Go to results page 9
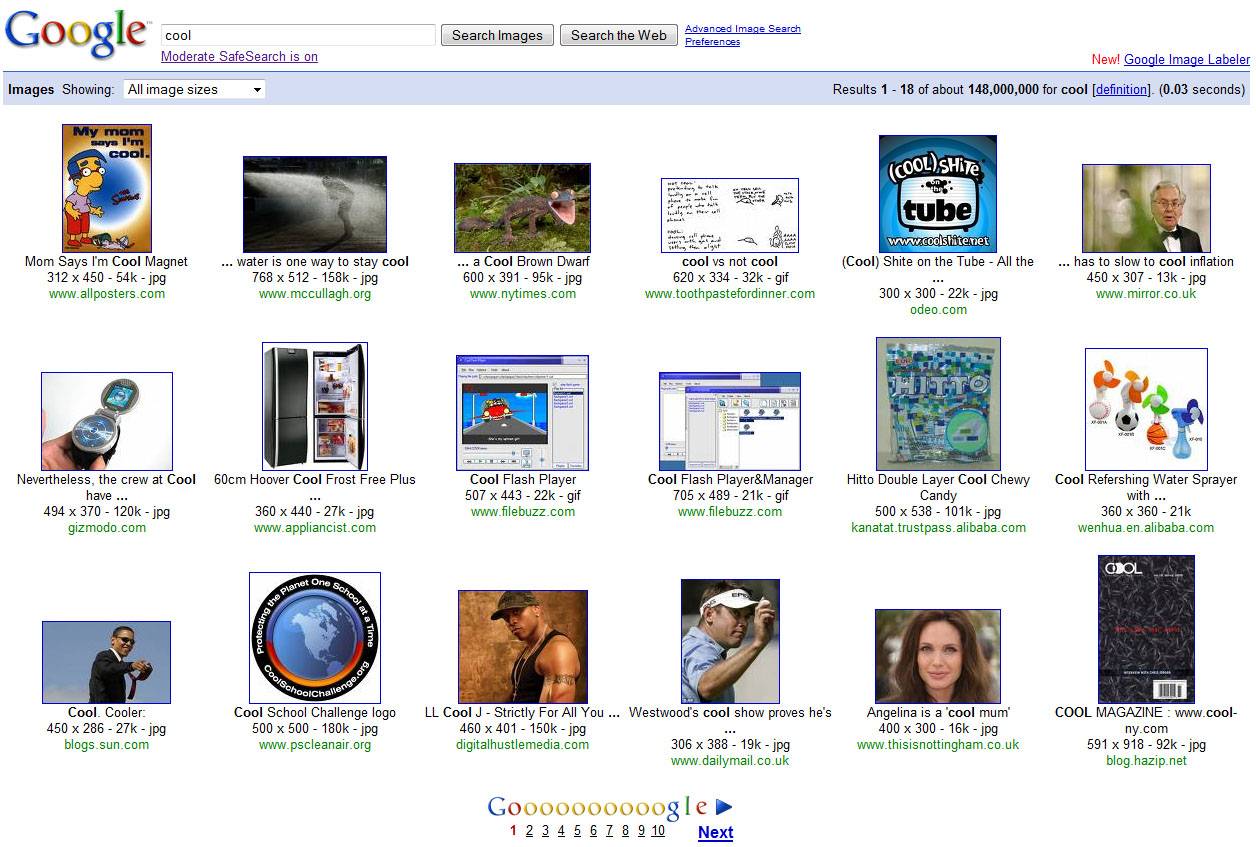The image size is (1256, 847). tap(642, 831)
